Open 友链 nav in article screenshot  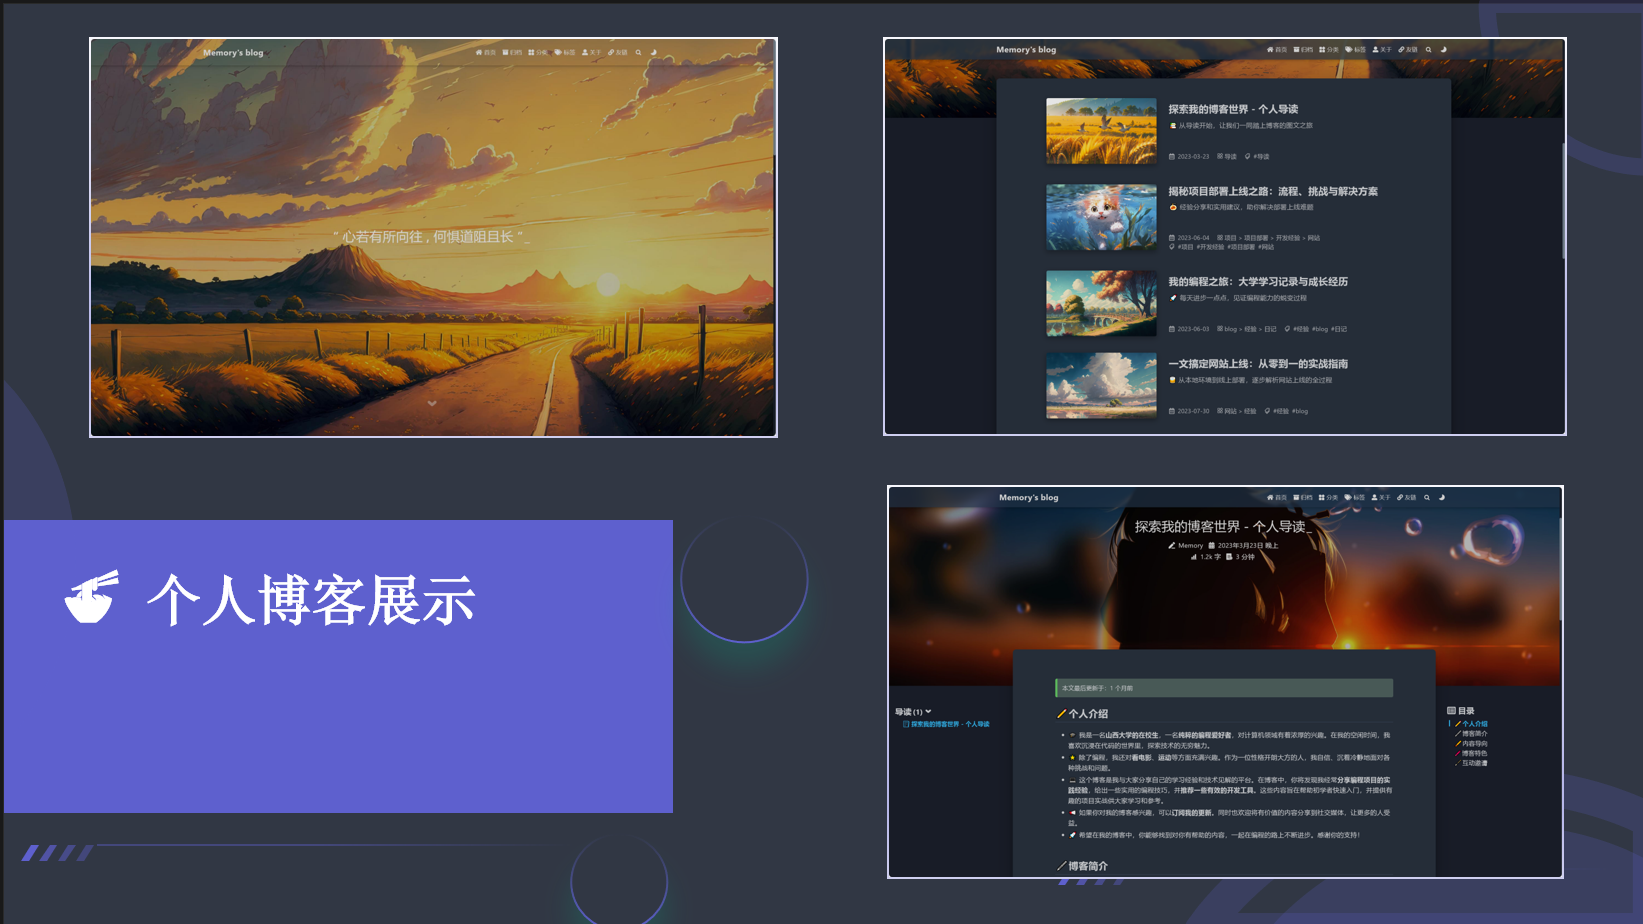(1408, 497)
